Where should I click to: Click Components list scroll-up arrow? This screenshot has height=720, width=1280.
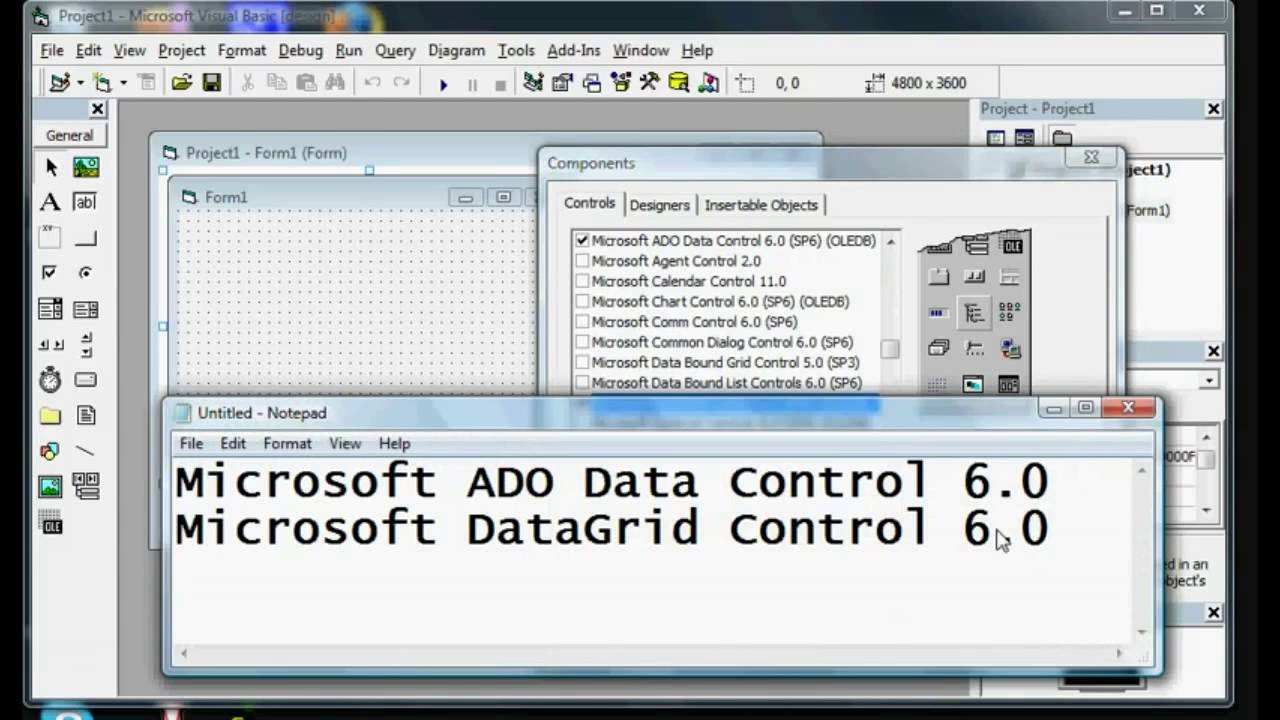(890, 241)
